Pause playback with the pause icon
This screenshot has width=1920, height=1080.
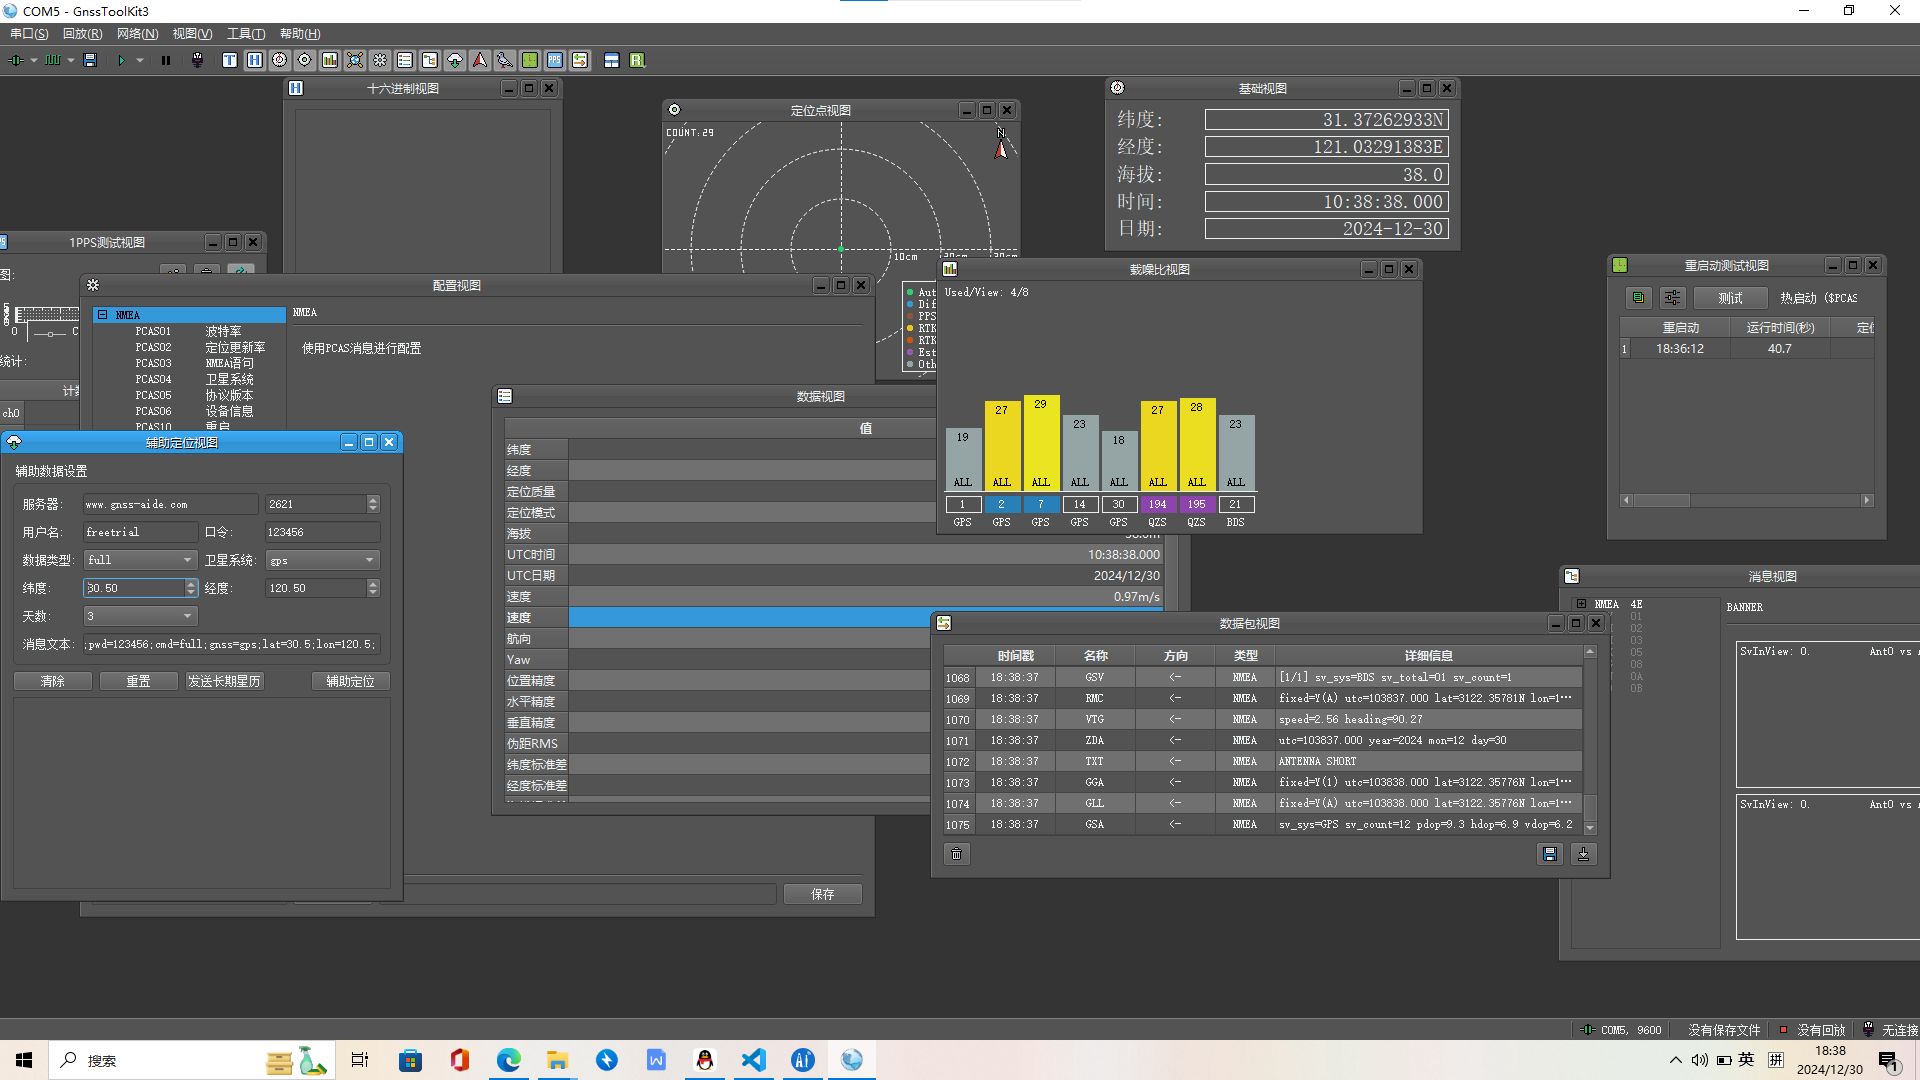pos(166,60)
